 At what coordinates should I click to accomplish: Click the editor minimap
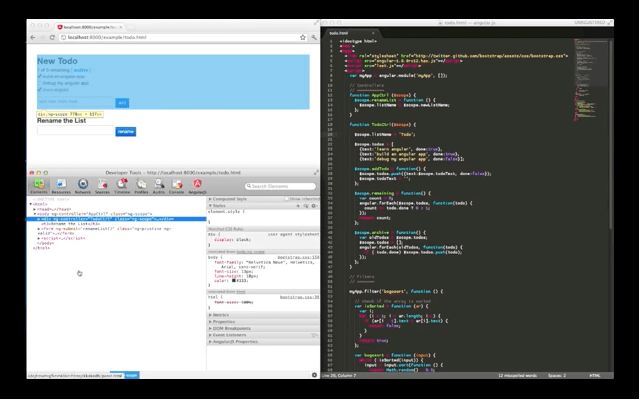click(591, 80)
